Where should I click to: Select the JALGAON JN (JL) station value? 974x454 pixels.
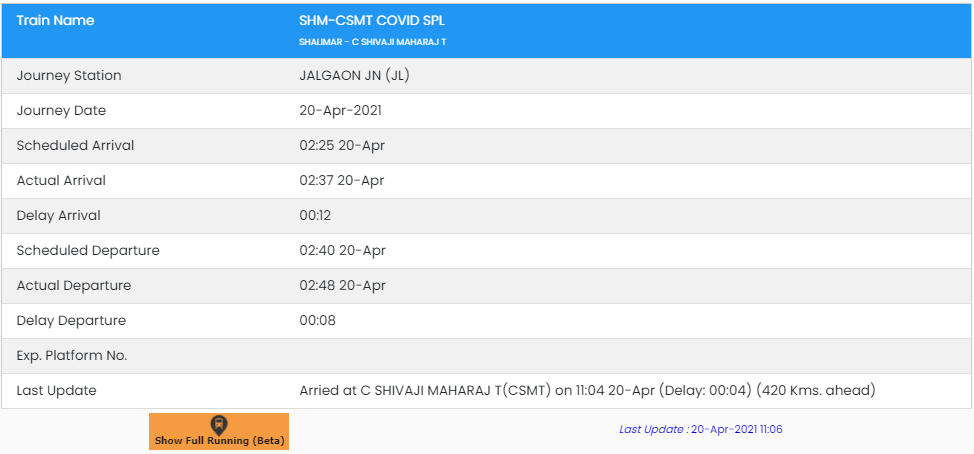[x=354, y=75]
